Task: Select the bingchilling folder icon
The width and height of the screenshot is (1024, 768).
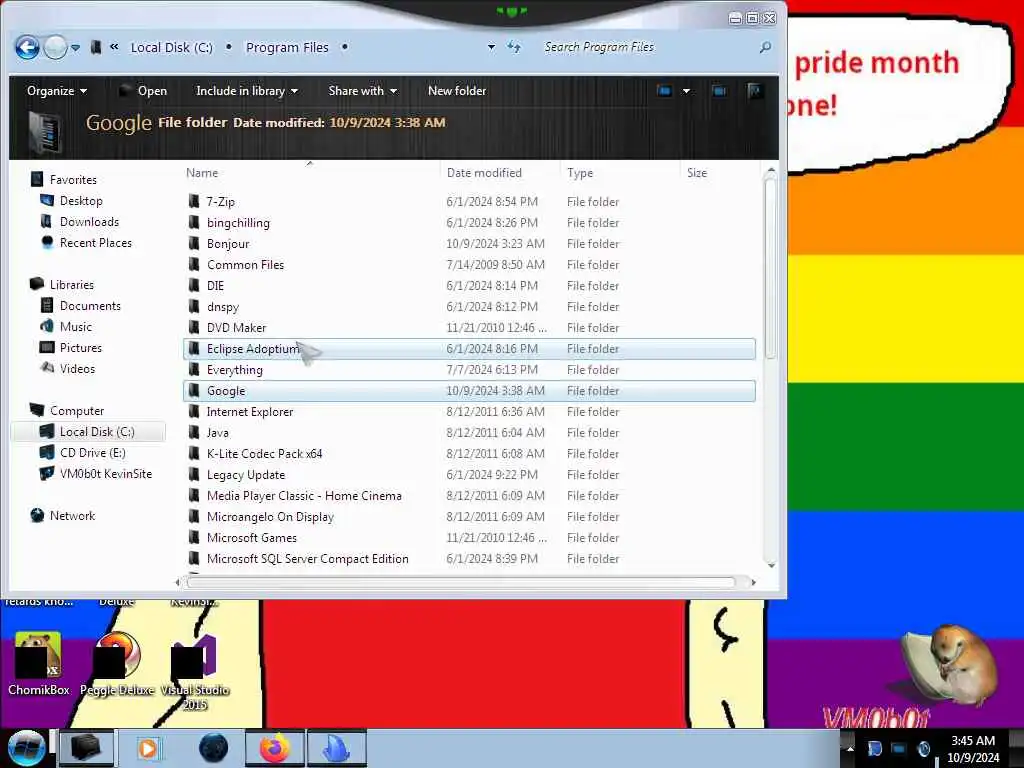Action: 194,222
